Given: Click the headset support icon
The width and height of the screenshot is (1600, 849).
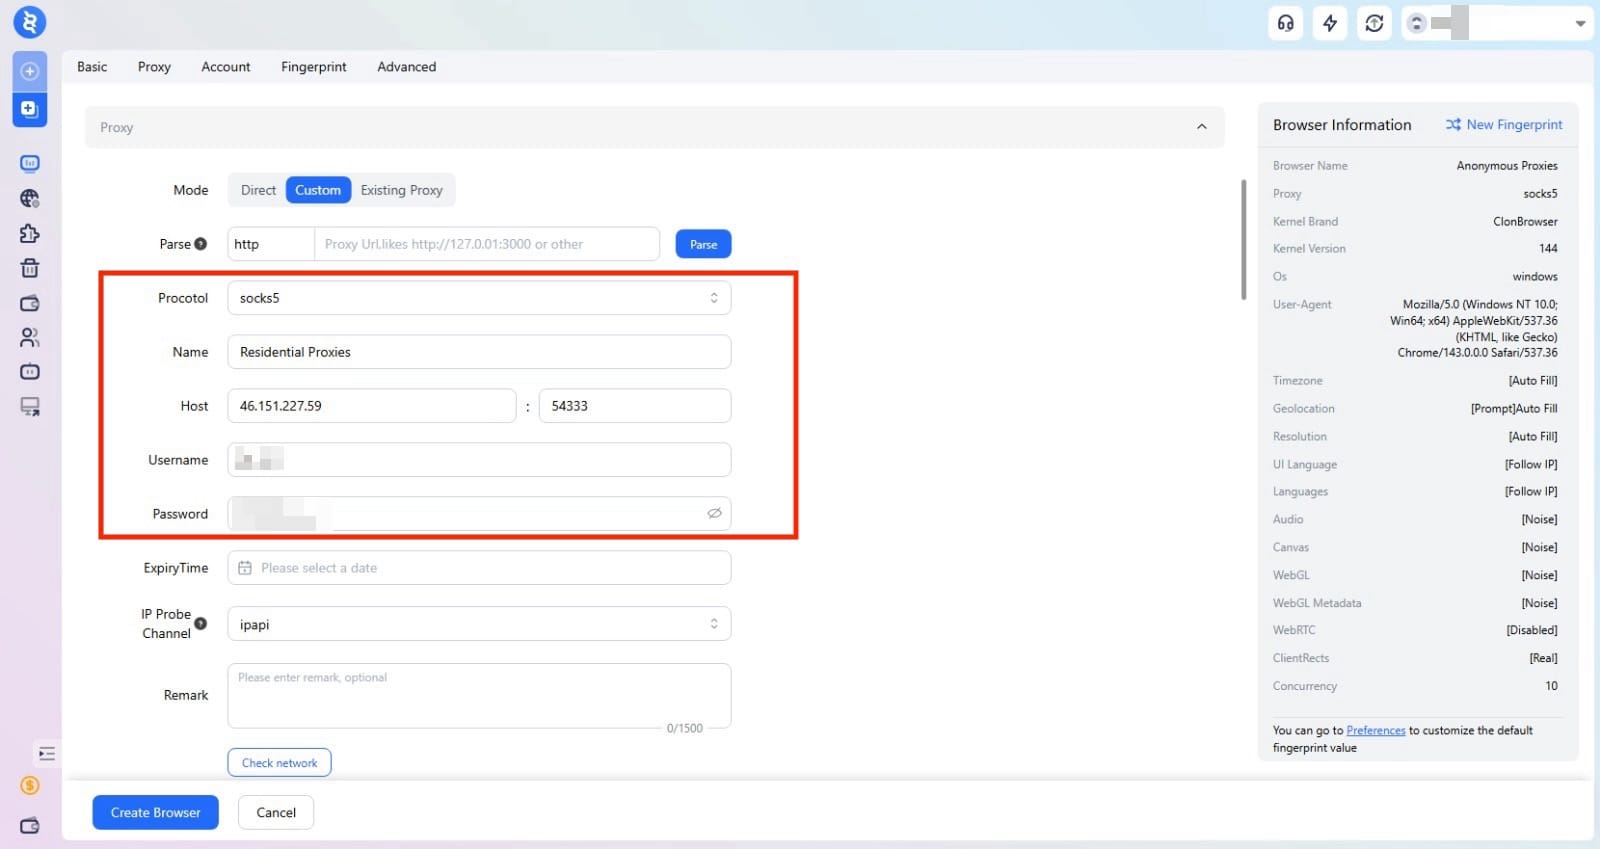Looking at the screenshot, I should [x=1286, y=23].
